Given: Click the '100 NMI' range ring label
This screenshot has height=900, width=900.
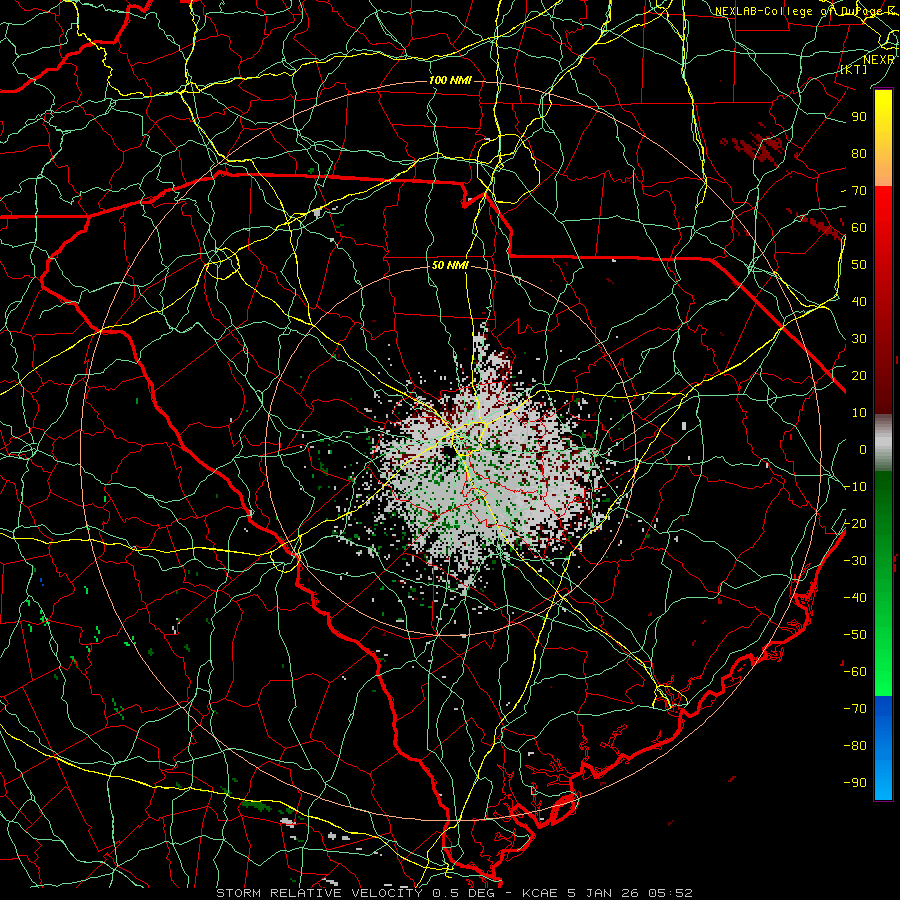Looking at the screenshot, I should coord(450,80).
